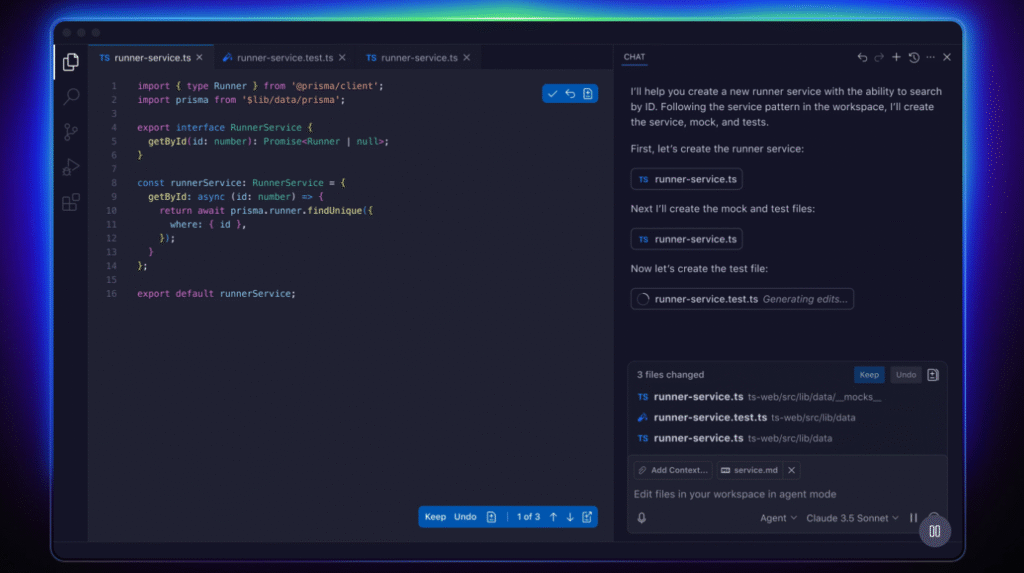Open the chat panel's more actions ellipsis
Image resolution: width=1024 pixels, height=573 pixels.
click(x=930, y=58)
